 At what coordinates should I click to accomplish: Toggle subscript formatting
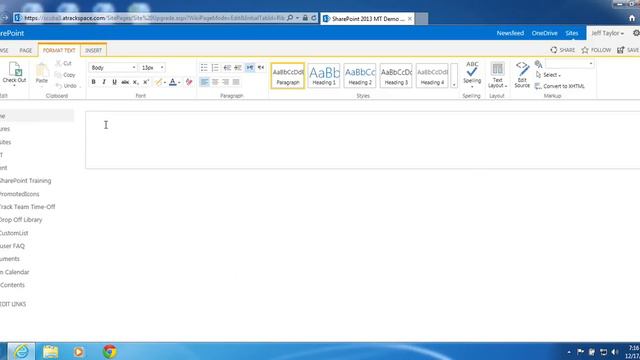136,82
